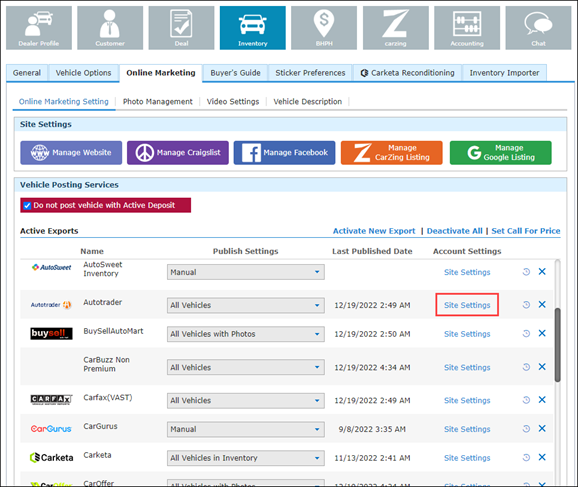View publish history for CarBuzz Non Premium

point(526,367)
